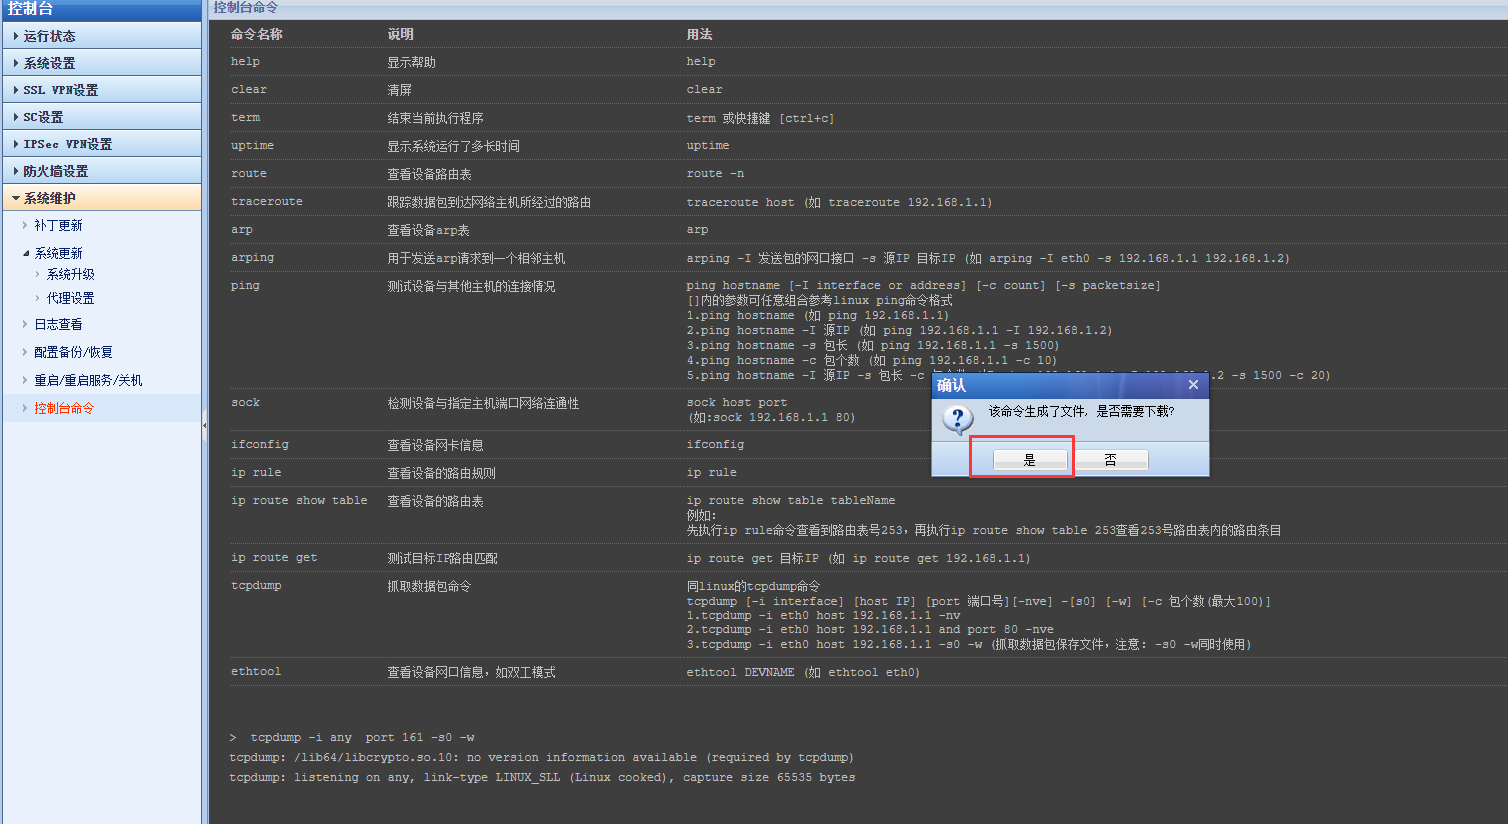The height and width of the screenshot is (824, 1508).
Task: Click the 是 button in confirm dialog
Action: [x=1030, y=460]
